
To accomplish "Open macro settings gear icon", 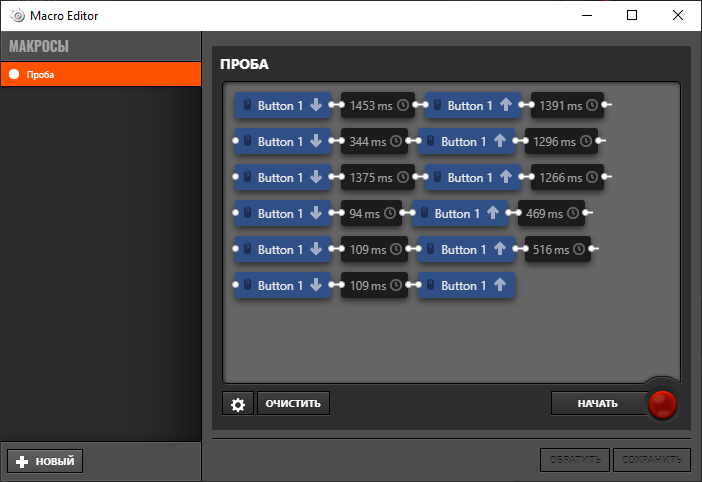I will click(238, 403).
